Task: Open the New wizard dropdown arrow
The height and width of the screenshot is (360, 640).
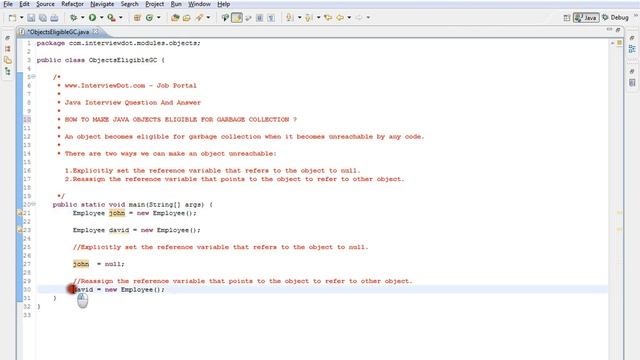Action: click(x=21, y=18)
